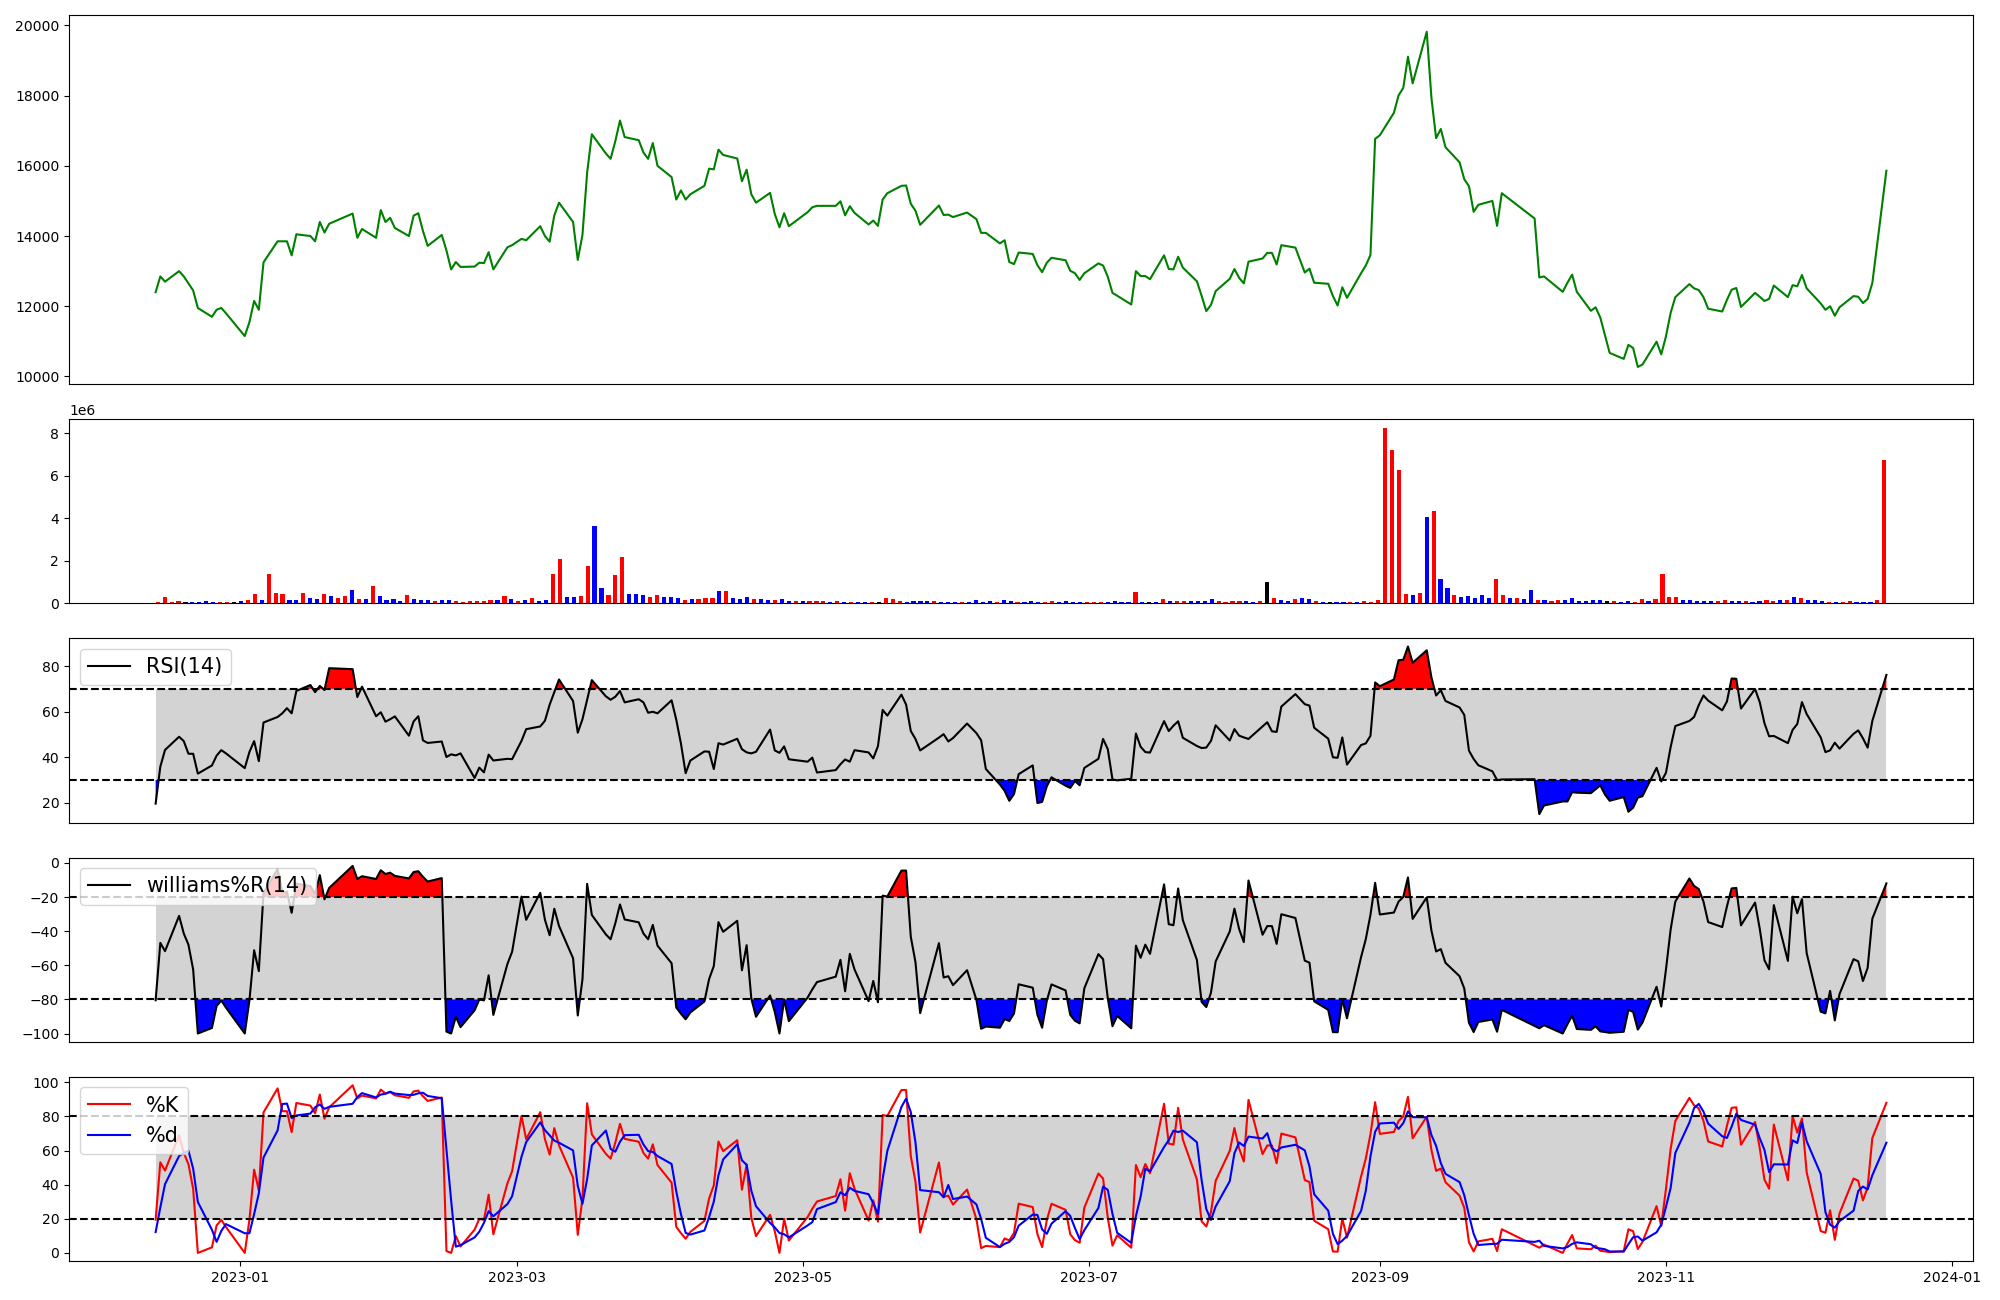Click the 2023-05 x-axis tick label
Viewport: 2000px width, 1300px height.
pos(803,1277)
